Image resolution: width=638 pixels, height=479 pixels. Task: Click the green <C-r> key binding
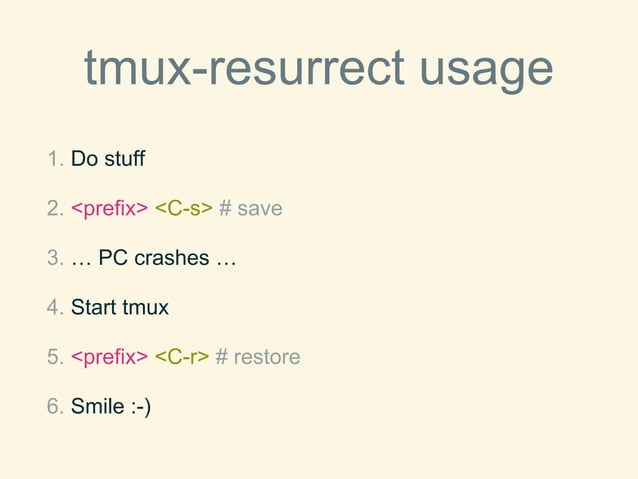(x=182, y=357)
